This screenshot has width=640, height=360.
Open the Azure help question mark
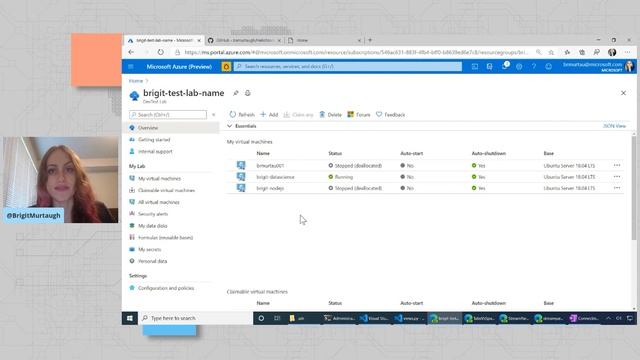(x=534, y=67)
